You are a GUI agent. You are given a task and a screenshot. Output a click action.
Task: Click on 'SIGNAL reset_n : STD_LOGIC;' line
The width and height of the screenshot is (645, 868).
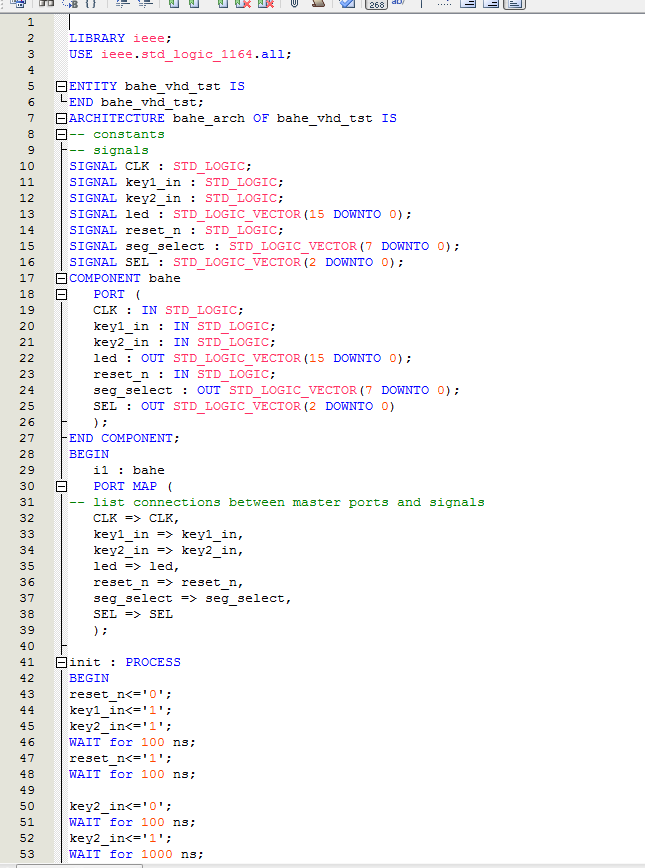coord(176,231)
